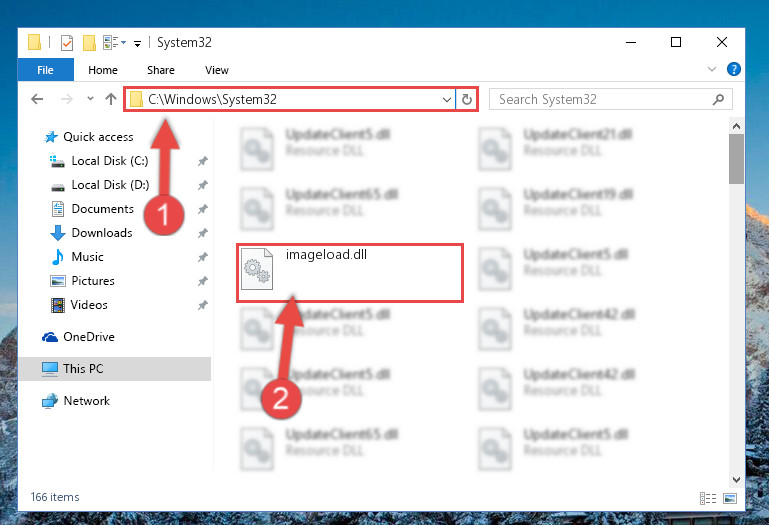
Task: Click the pin icon beside Local Disk (D:)
Action: (203, 185)
